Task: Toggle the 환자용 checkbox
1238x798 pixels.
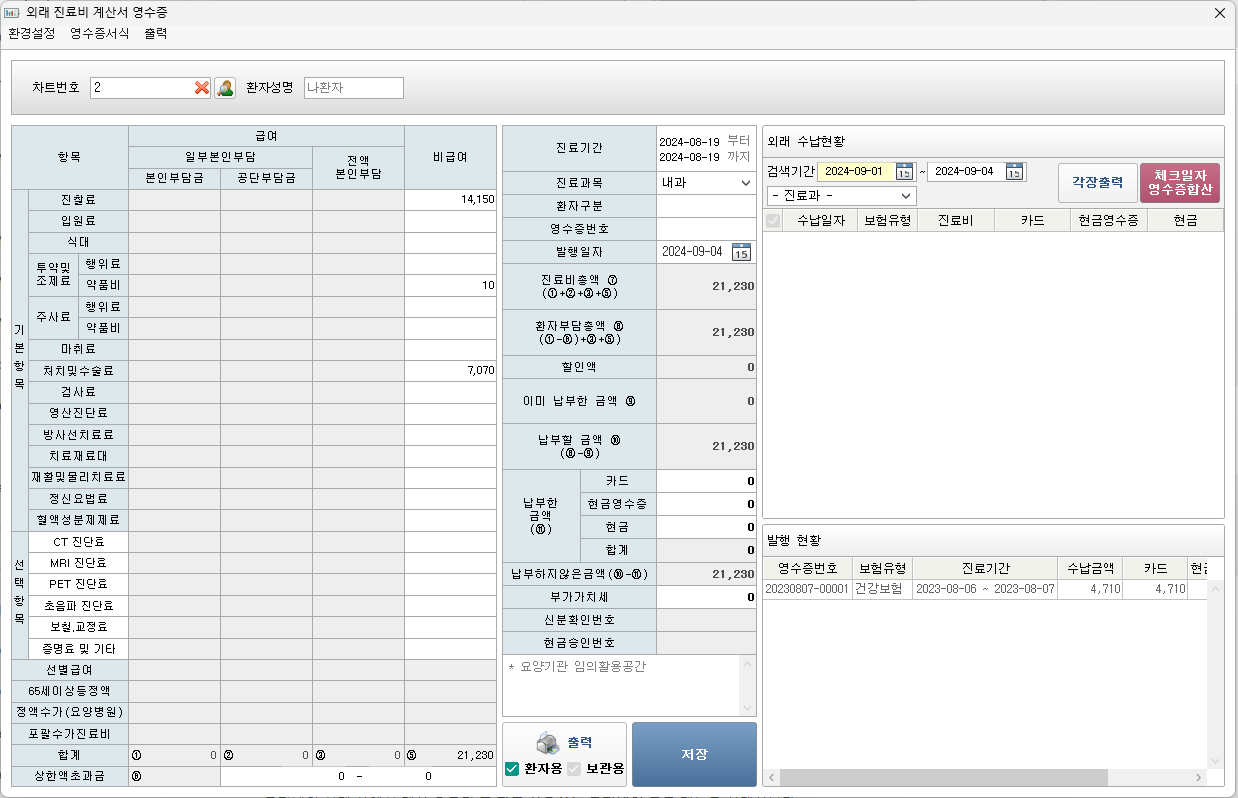Action: (x=512, y=769)
